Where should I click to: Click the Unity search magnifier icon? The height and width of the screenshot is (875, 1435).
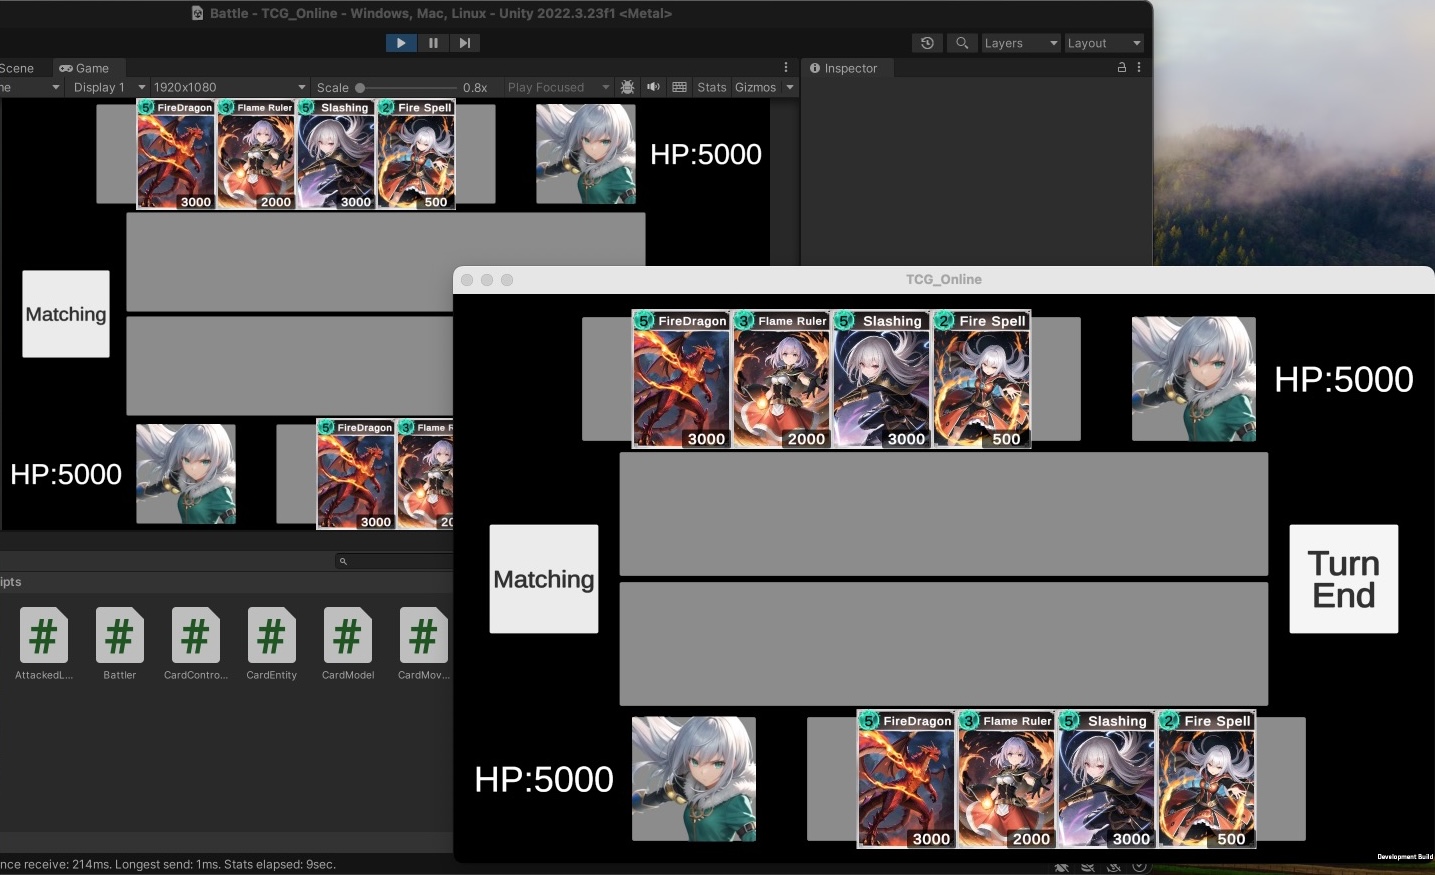(961, 43)
